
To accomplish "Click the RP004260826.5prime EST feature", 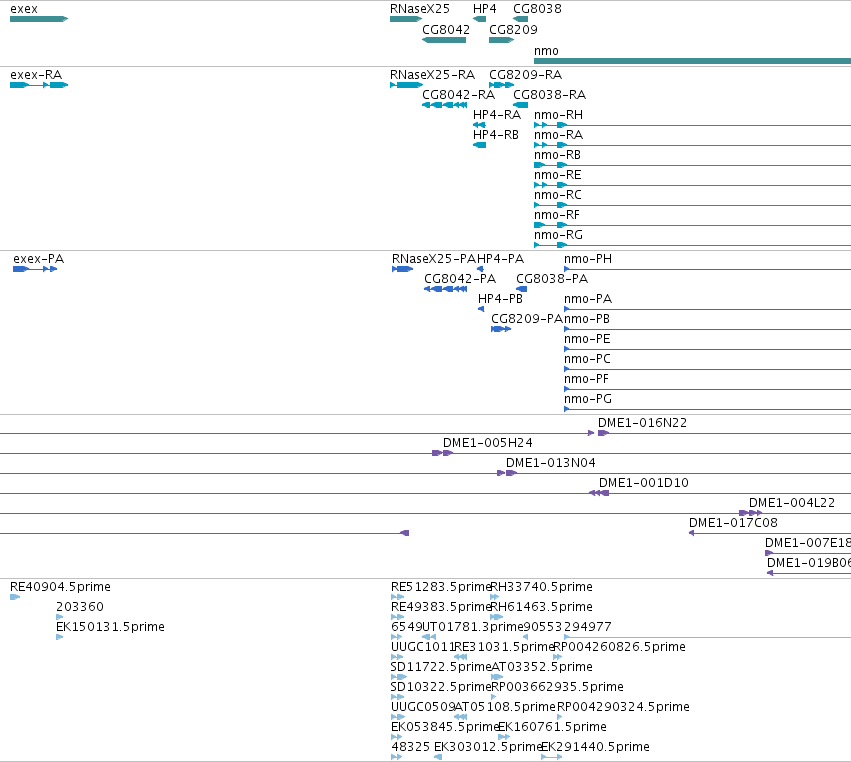I will [x=557, y=657].
